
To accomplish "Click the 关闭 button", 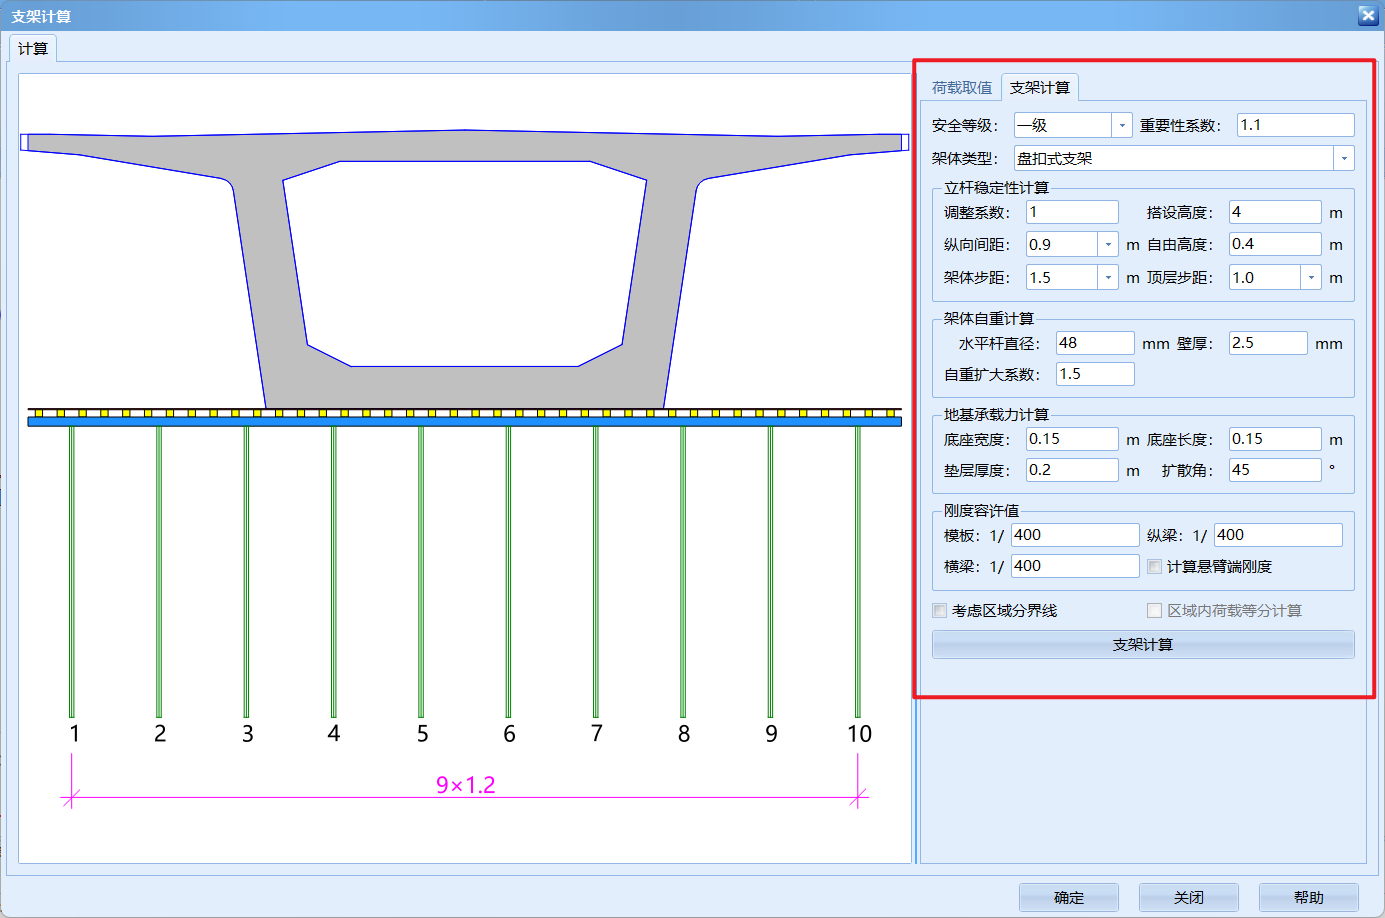I will (x=1188, y=897).
